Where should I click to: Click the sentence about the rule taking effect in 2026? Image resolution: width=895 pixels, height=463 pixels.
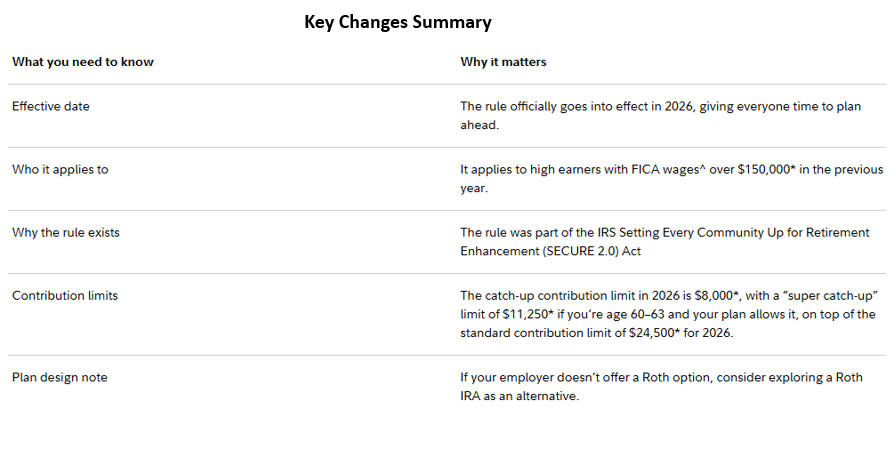[646, 106]
